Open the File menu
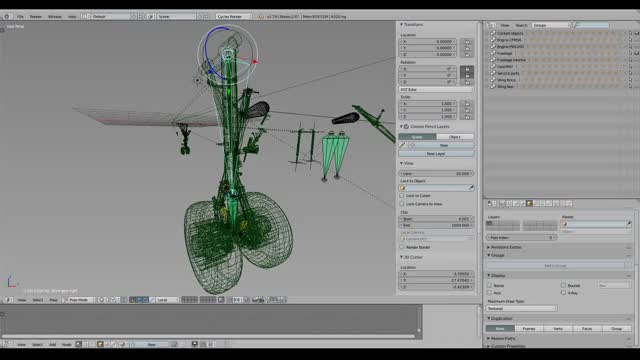This screenshot has width=640, height=360. 20,16
